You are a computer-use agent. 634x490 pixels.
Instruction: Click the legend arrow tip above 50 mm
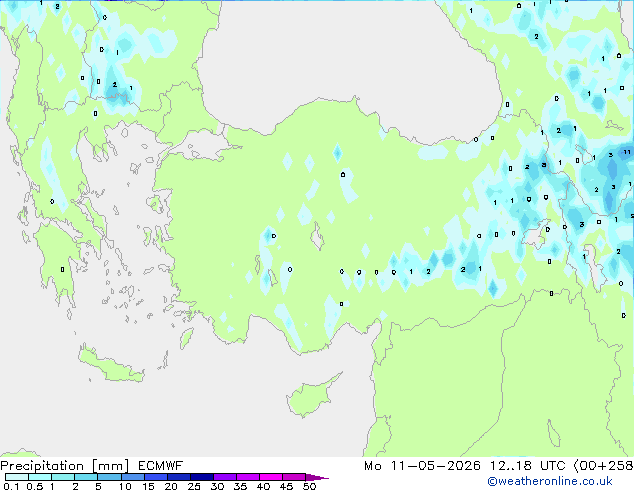(317, 477)
